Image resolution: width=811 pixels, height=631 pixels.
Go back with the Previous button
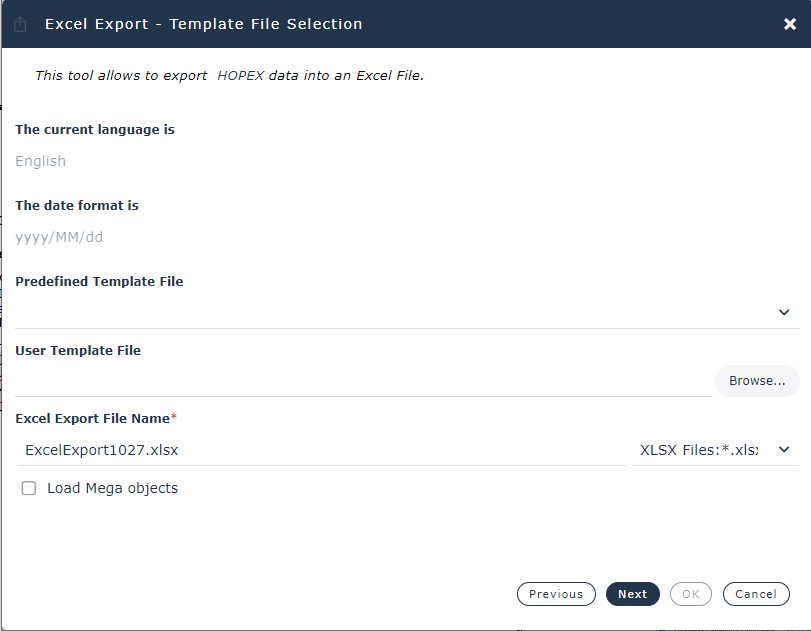click(x=556, y=594)
